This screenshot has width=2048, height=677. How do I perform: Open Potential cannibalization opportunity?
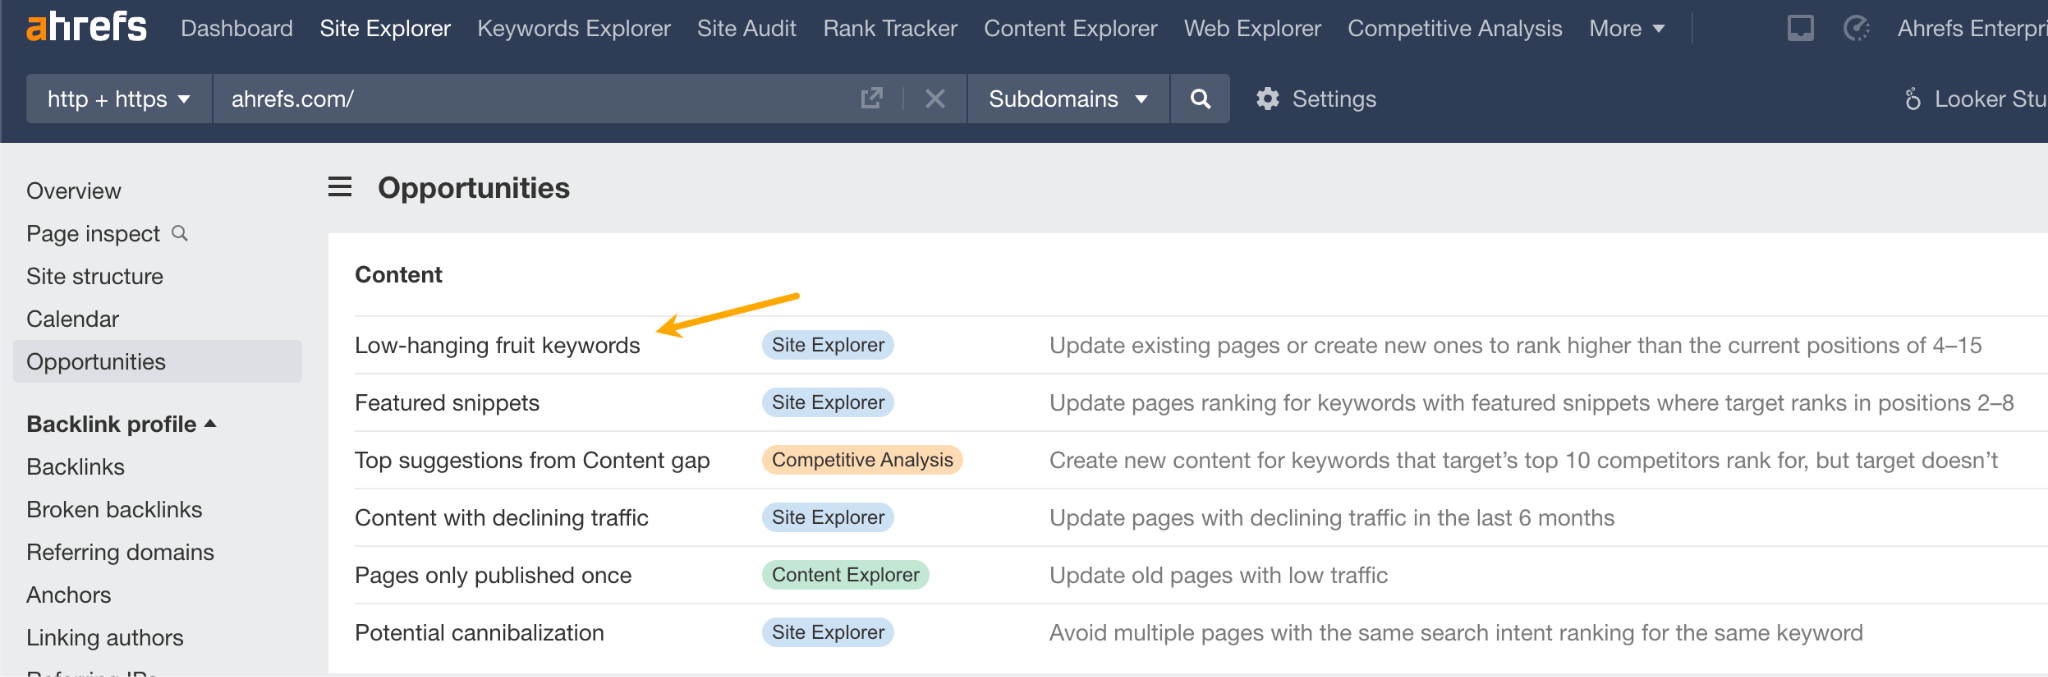479,633
